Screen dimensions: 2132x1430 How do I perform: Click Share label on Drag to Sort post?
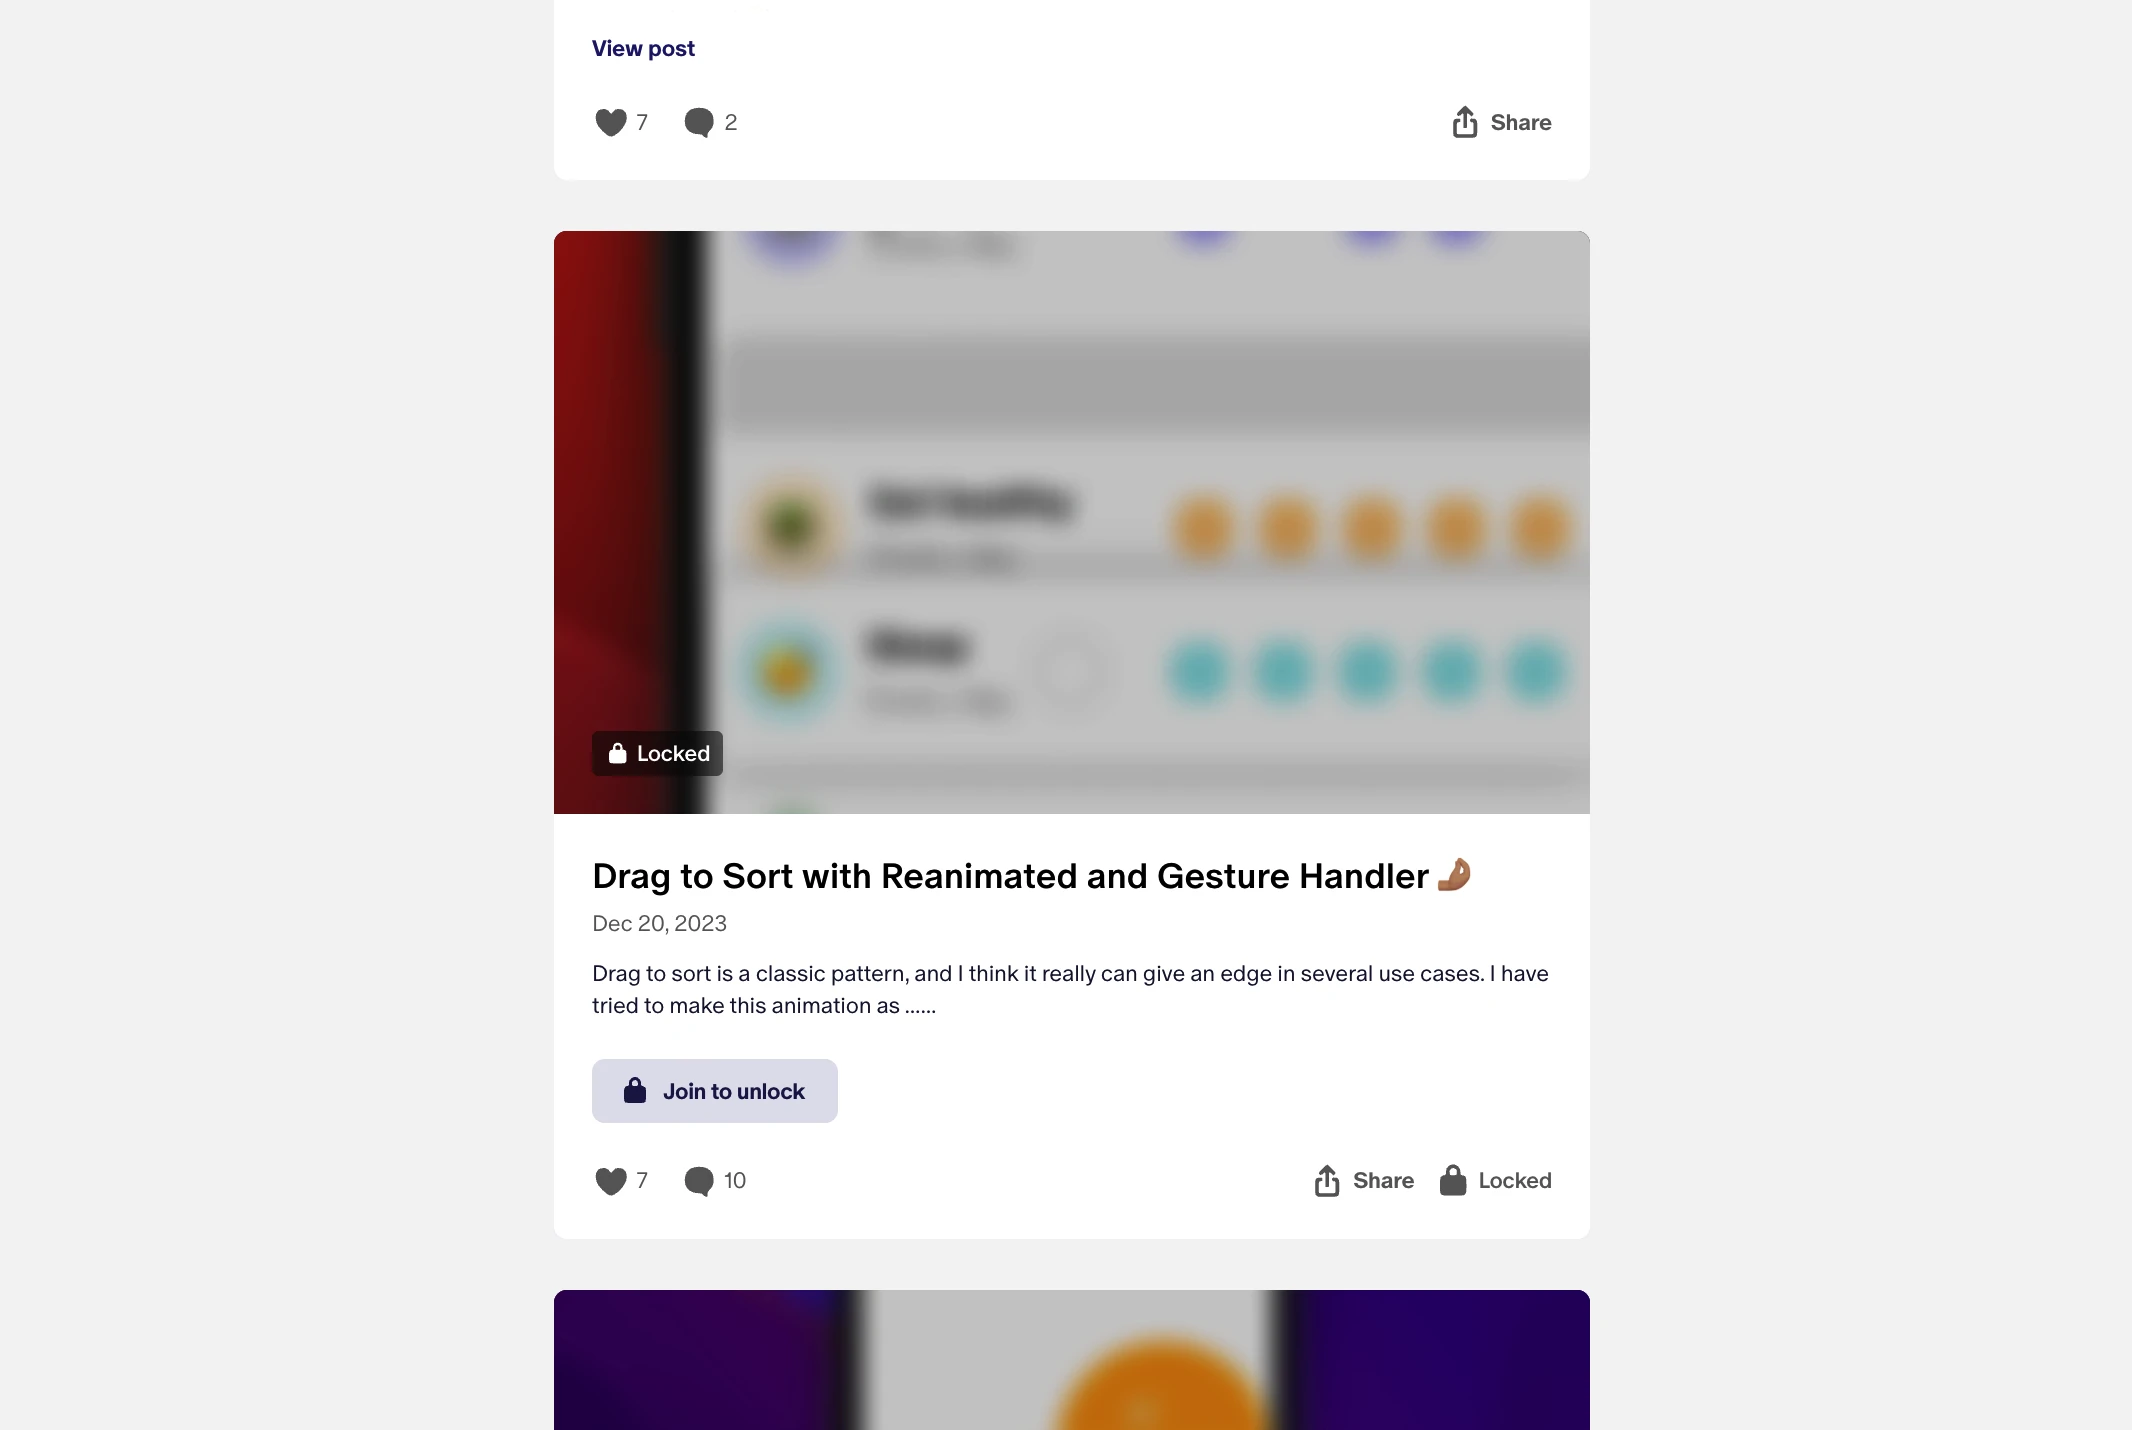click(x=1383, y=1181)
